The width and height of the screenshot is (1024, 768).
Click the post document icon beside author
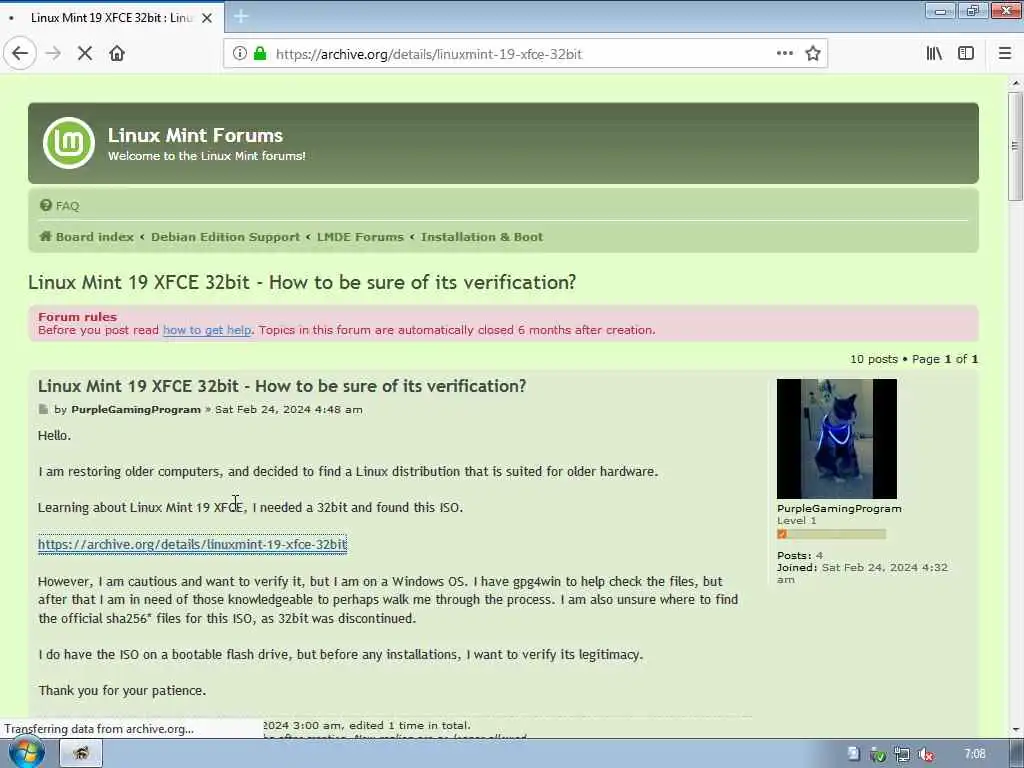43,409
